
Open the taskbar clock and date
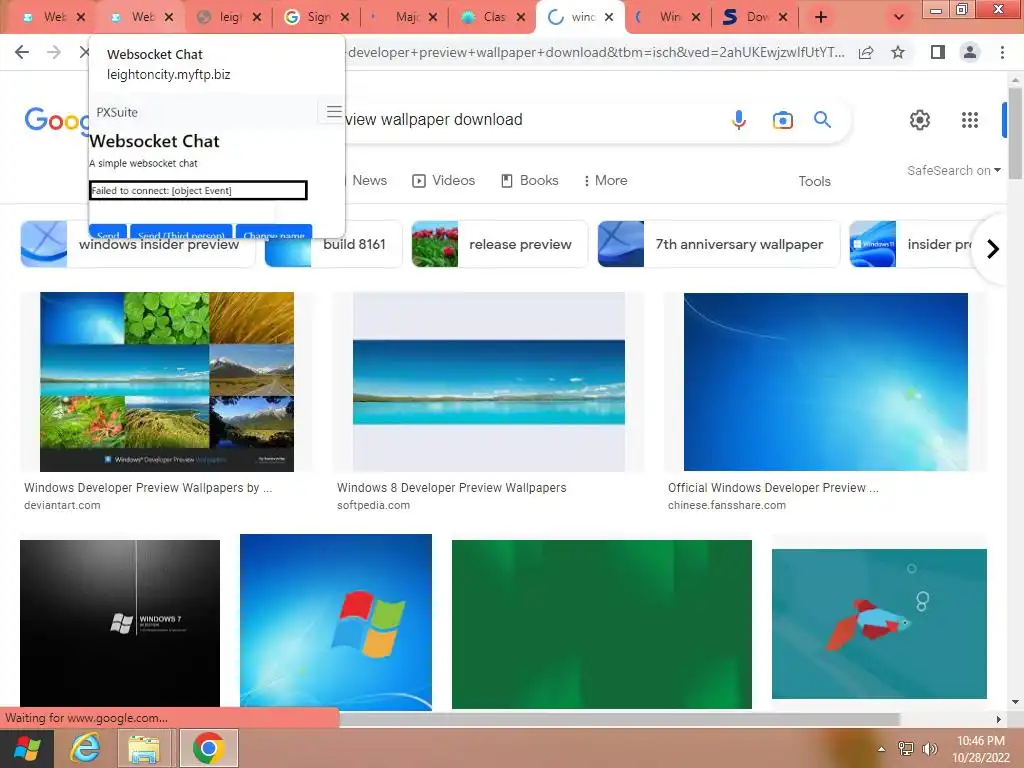point(980,749)
